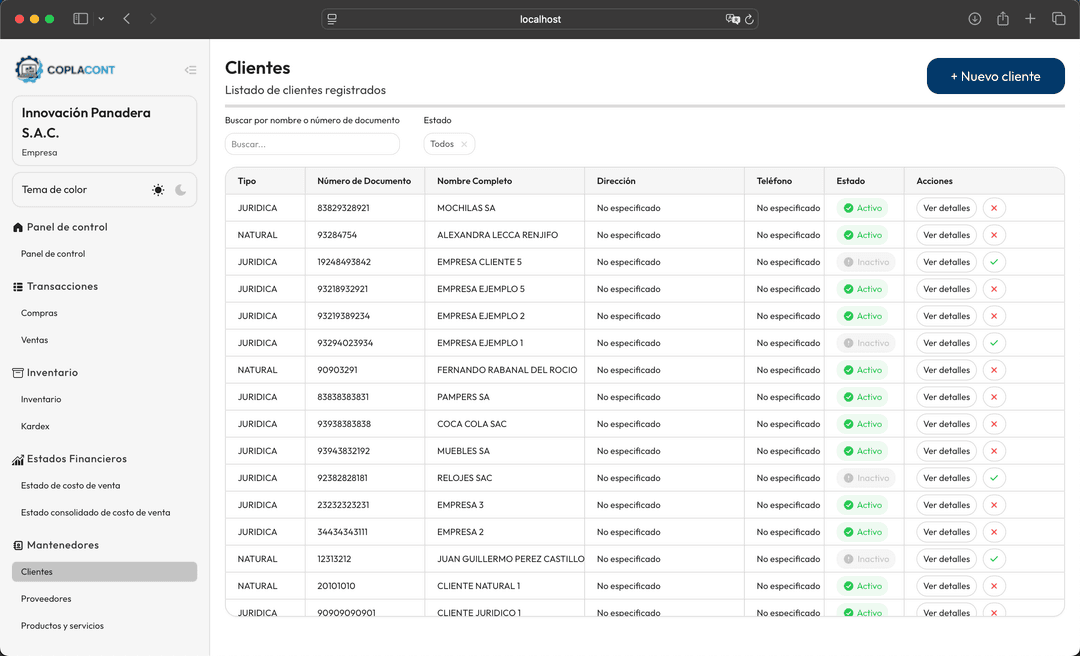1080x656 pixels.
Task: View details for COCA COLA SAC
Action: click(946, 424)
